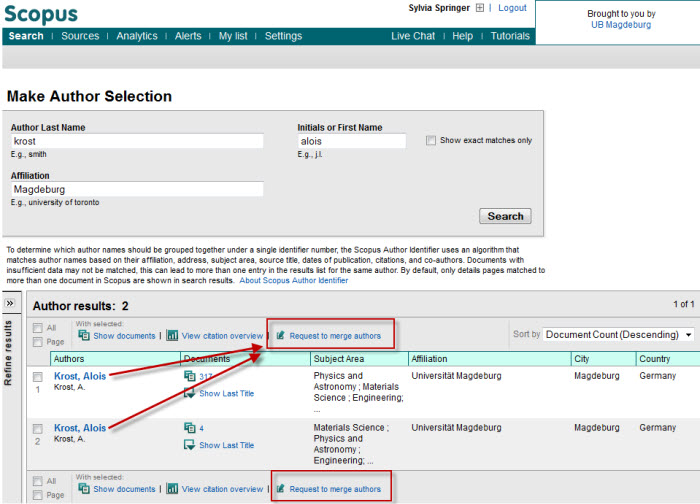
Task: Focus the Affiliation input field
Action: pyautogui.click(x=137, y=189)
